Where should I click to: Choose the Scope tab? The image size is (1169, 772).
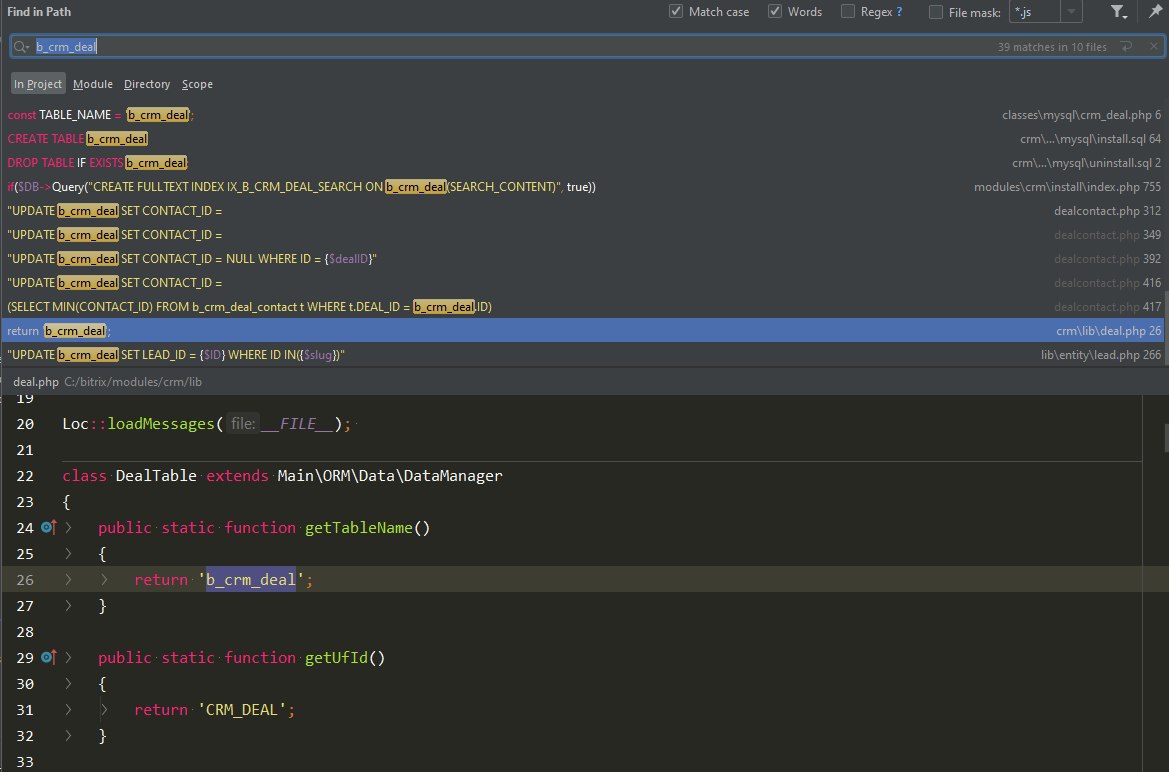[x=197, y=84]
